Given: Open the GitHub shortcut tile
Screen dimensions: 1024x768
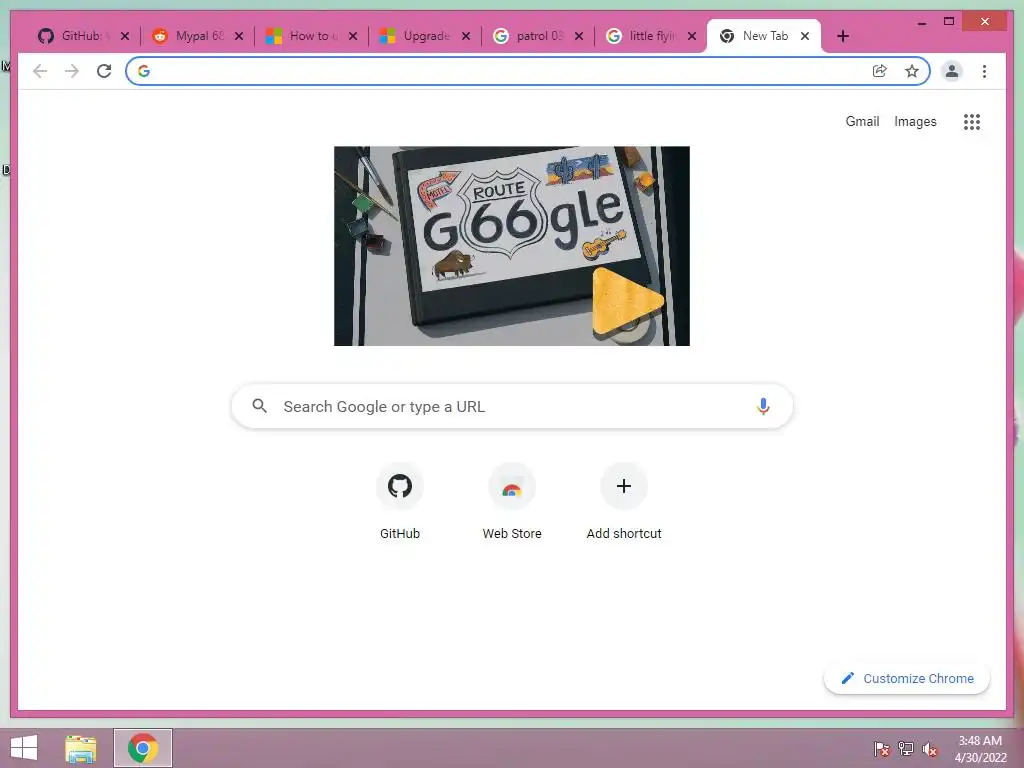Looking at the screenshot, I should [x=400, y=502].
